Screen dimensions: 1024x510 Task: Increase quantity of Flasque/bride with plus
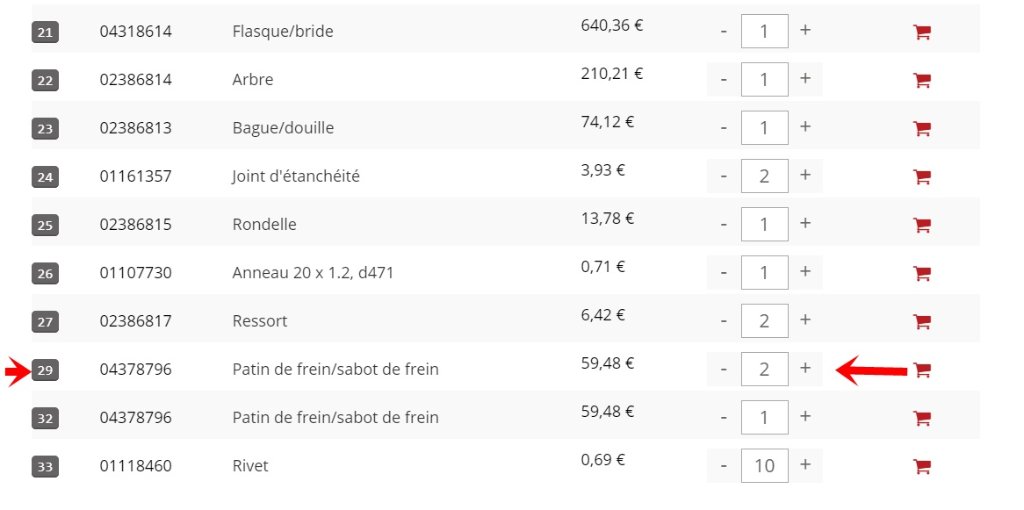805,30
